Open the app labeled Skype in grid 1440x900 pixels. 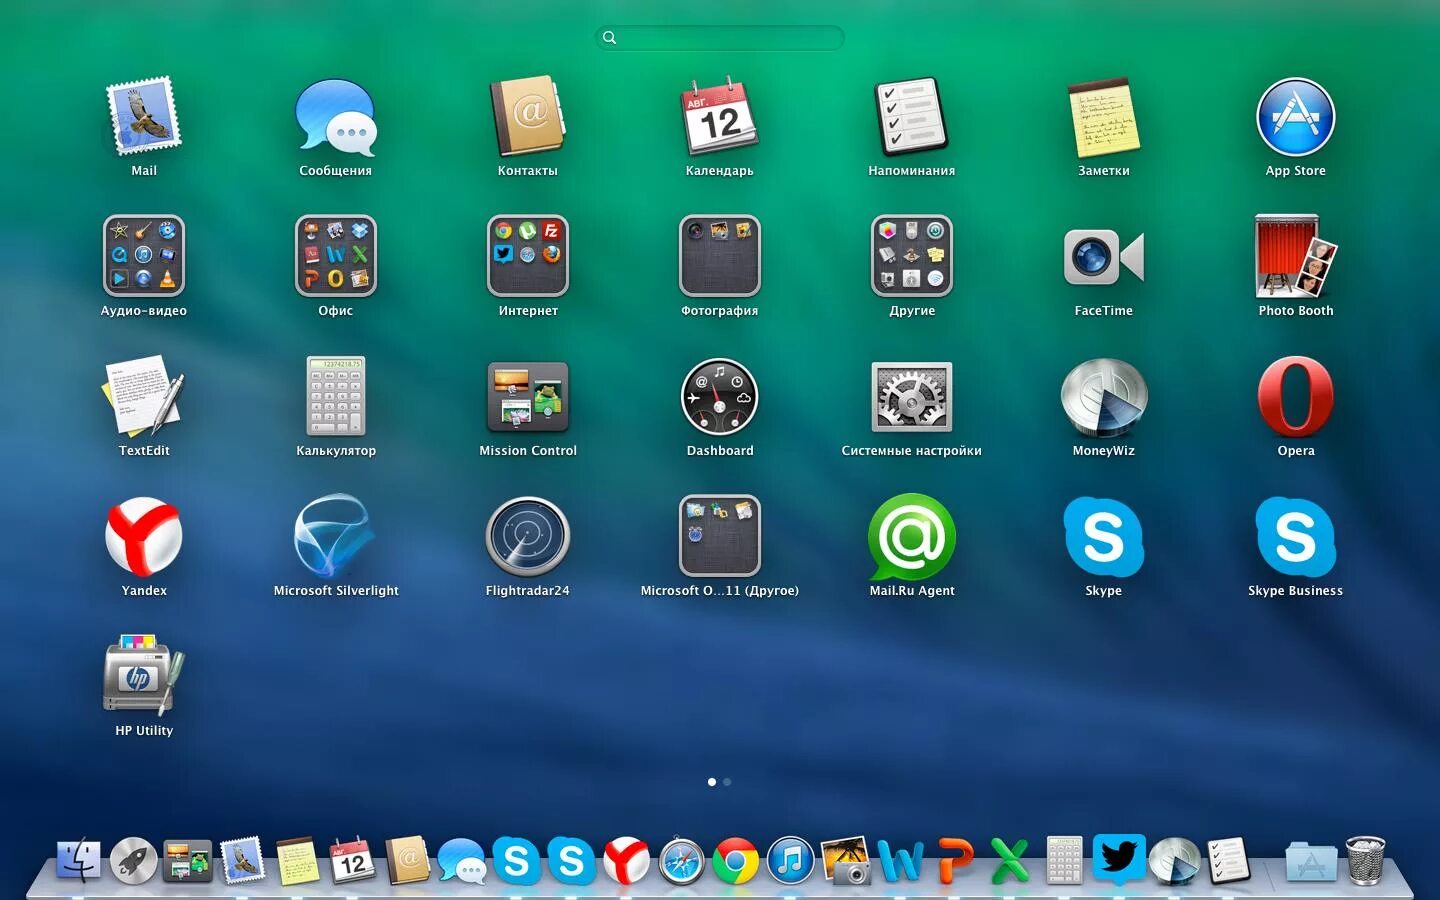[x=1104, y=537]
